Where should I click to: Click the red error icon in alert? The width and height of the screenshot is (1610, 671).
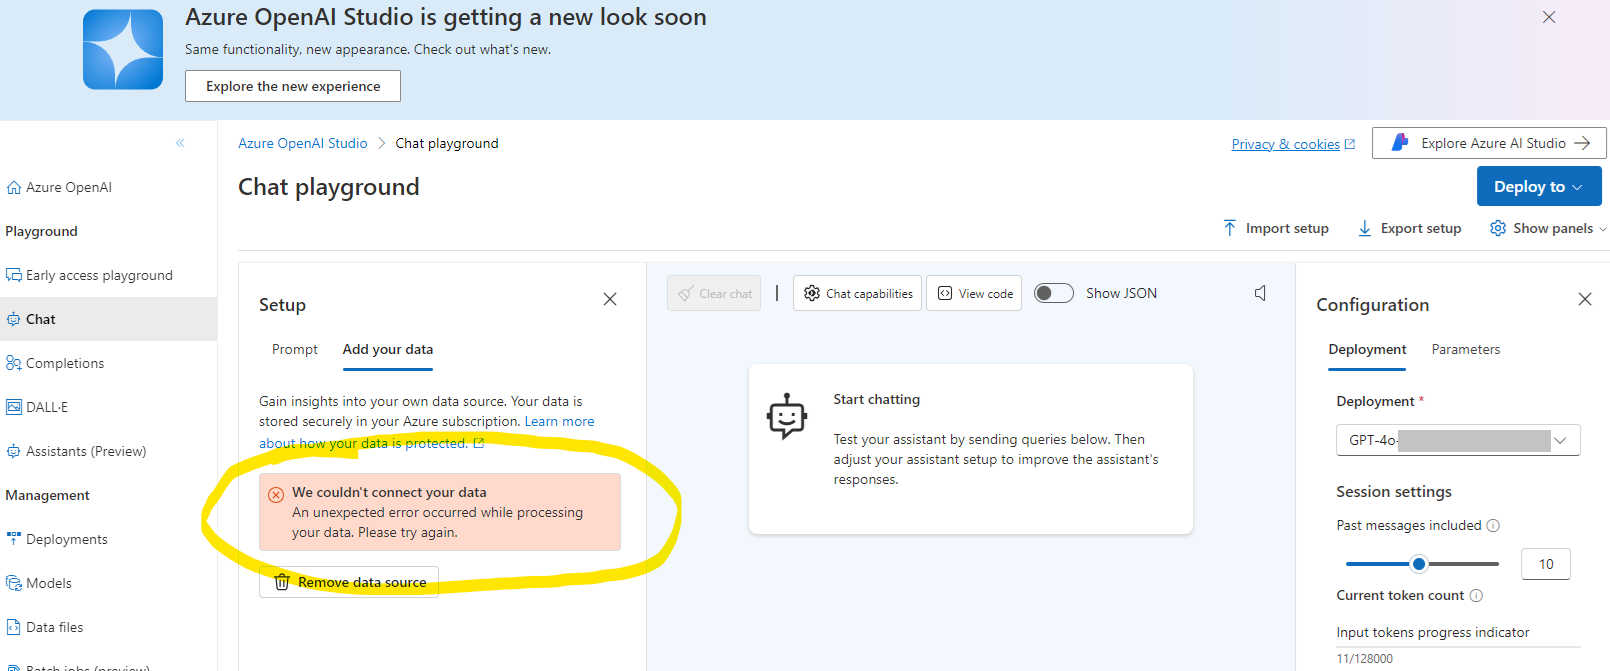coord(276,495)
